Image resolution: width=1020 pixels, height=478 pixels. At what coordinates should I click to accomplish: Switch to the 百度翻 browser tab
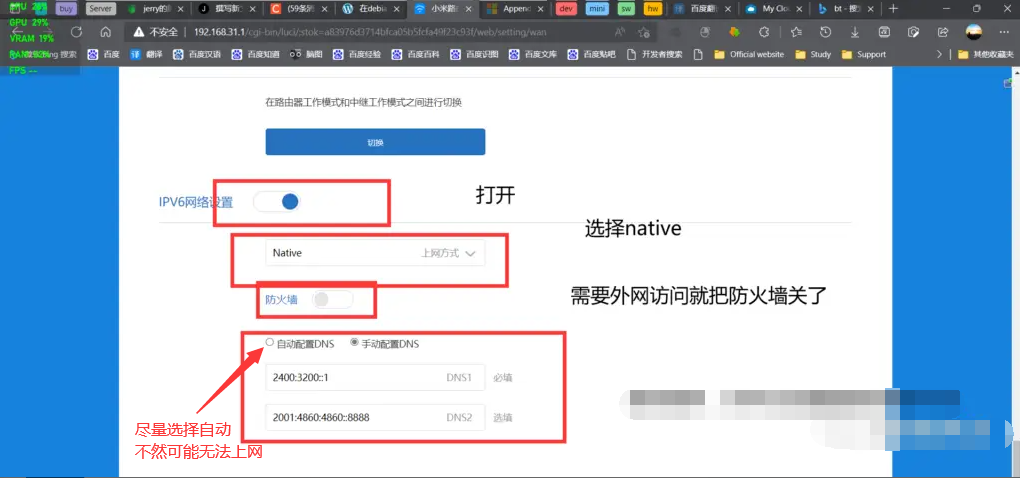tap(701, 9)
